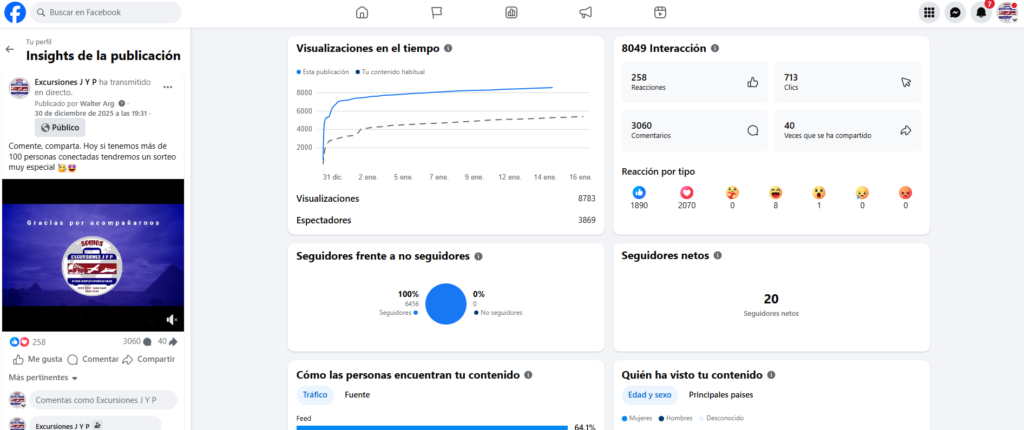The image size is (1024, 430).
Task: Show info for Visualizaciones en el tiempo
Action: (448, 48)
